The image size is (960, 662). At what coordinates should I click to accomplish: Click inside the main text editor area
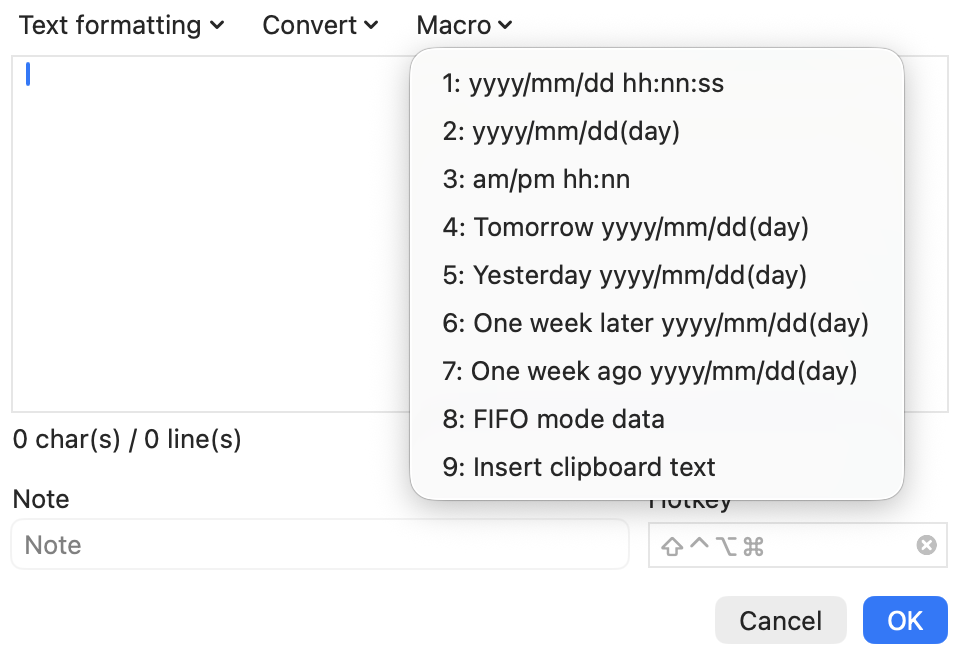pos(211,234)
